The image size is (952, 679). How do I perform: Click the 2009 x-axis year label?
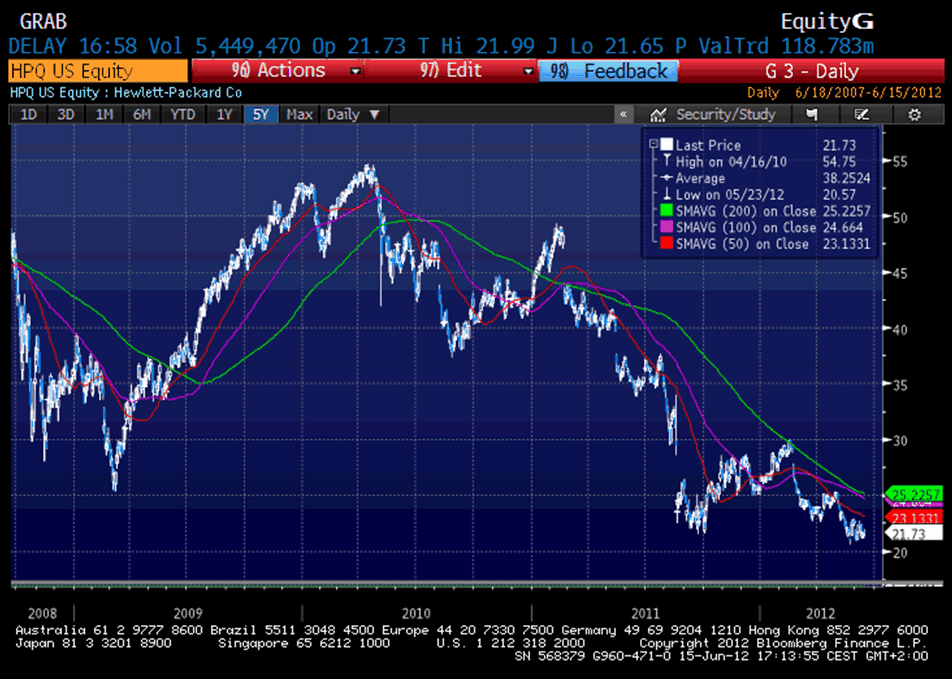click(x=188, y=613)
